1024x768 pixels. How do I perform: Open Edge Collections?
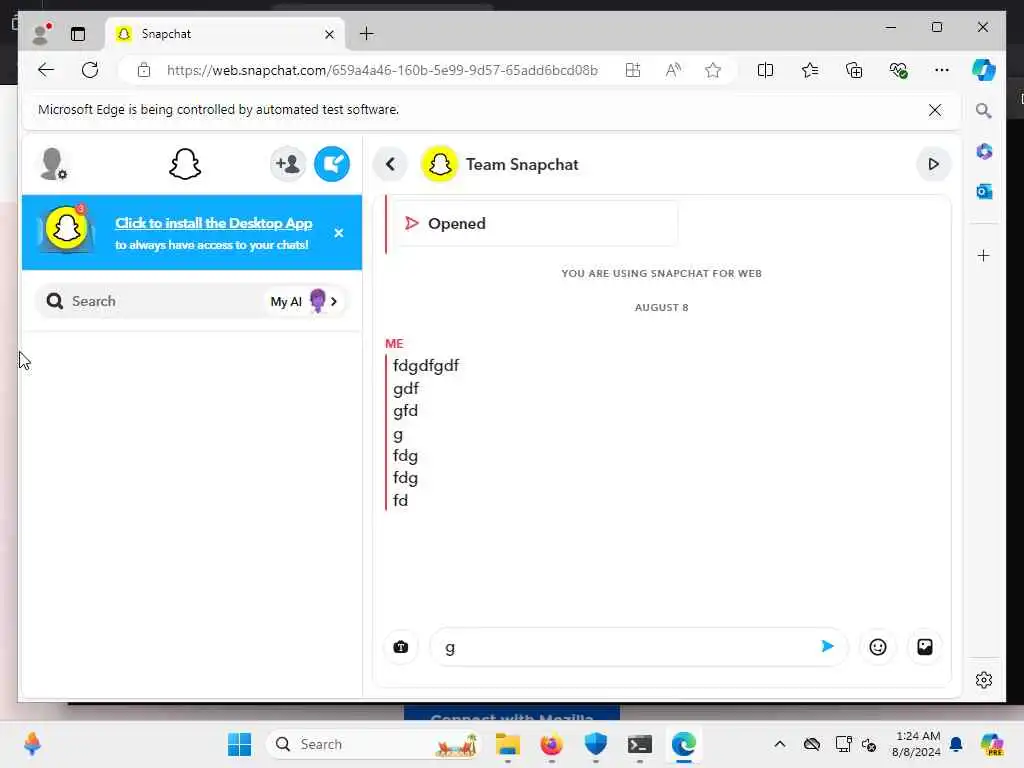(854, 70)
